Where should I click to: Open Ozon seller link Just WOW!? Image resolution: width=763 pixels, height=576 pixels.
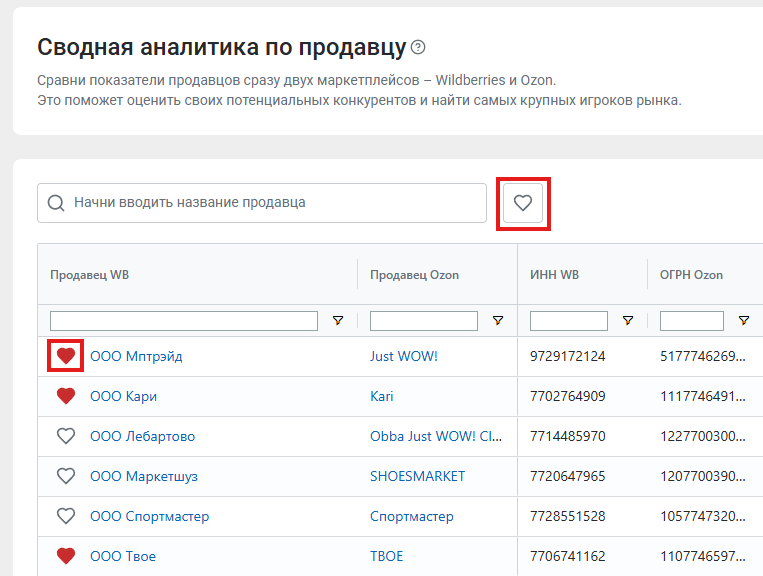404,356
